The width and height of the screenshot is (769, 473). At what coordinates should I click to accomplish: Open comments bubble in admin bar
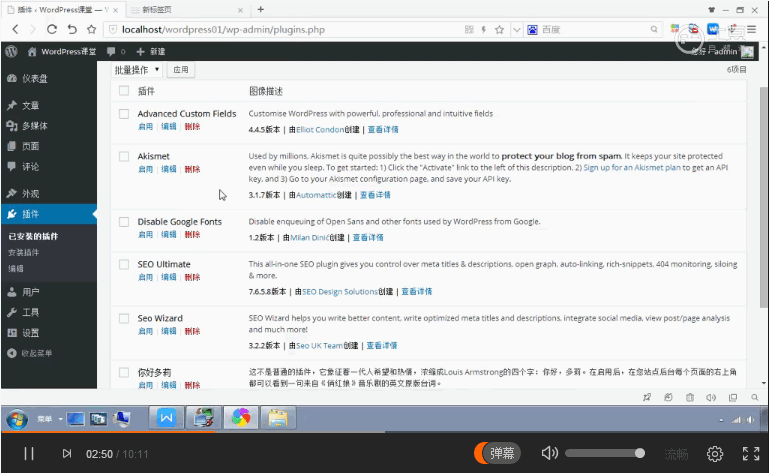coord(116,52)
